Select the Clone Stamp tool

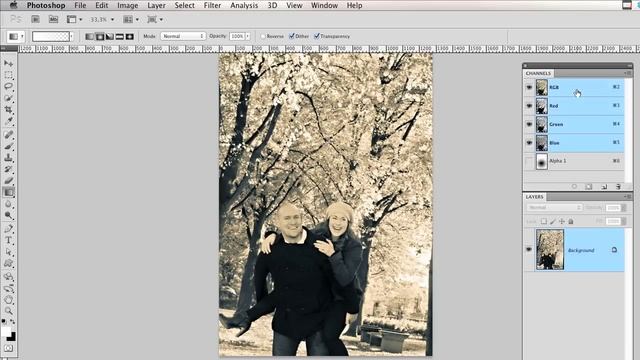click(9, 158)
